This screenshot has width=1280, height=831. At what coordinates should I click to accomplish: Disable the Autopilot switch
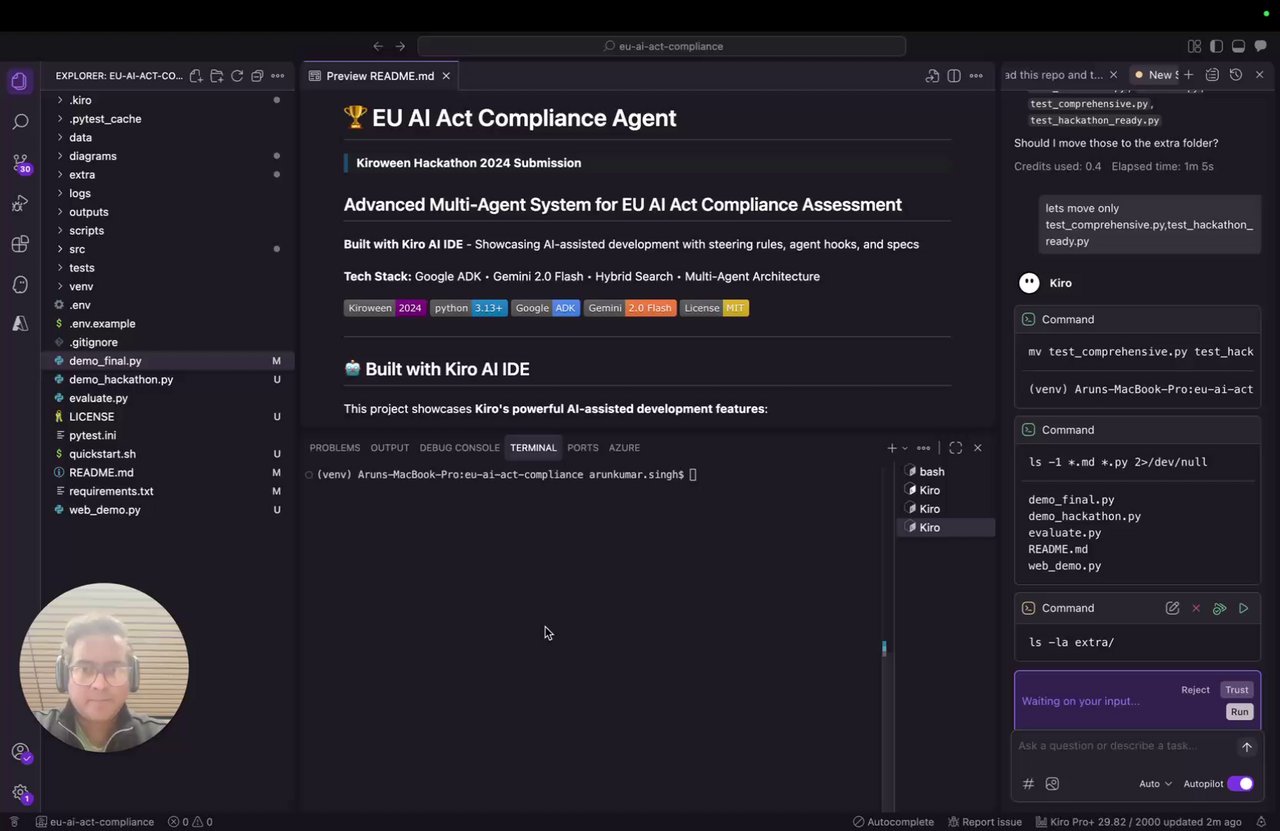pyautogui.click(x=1240, y=784)
